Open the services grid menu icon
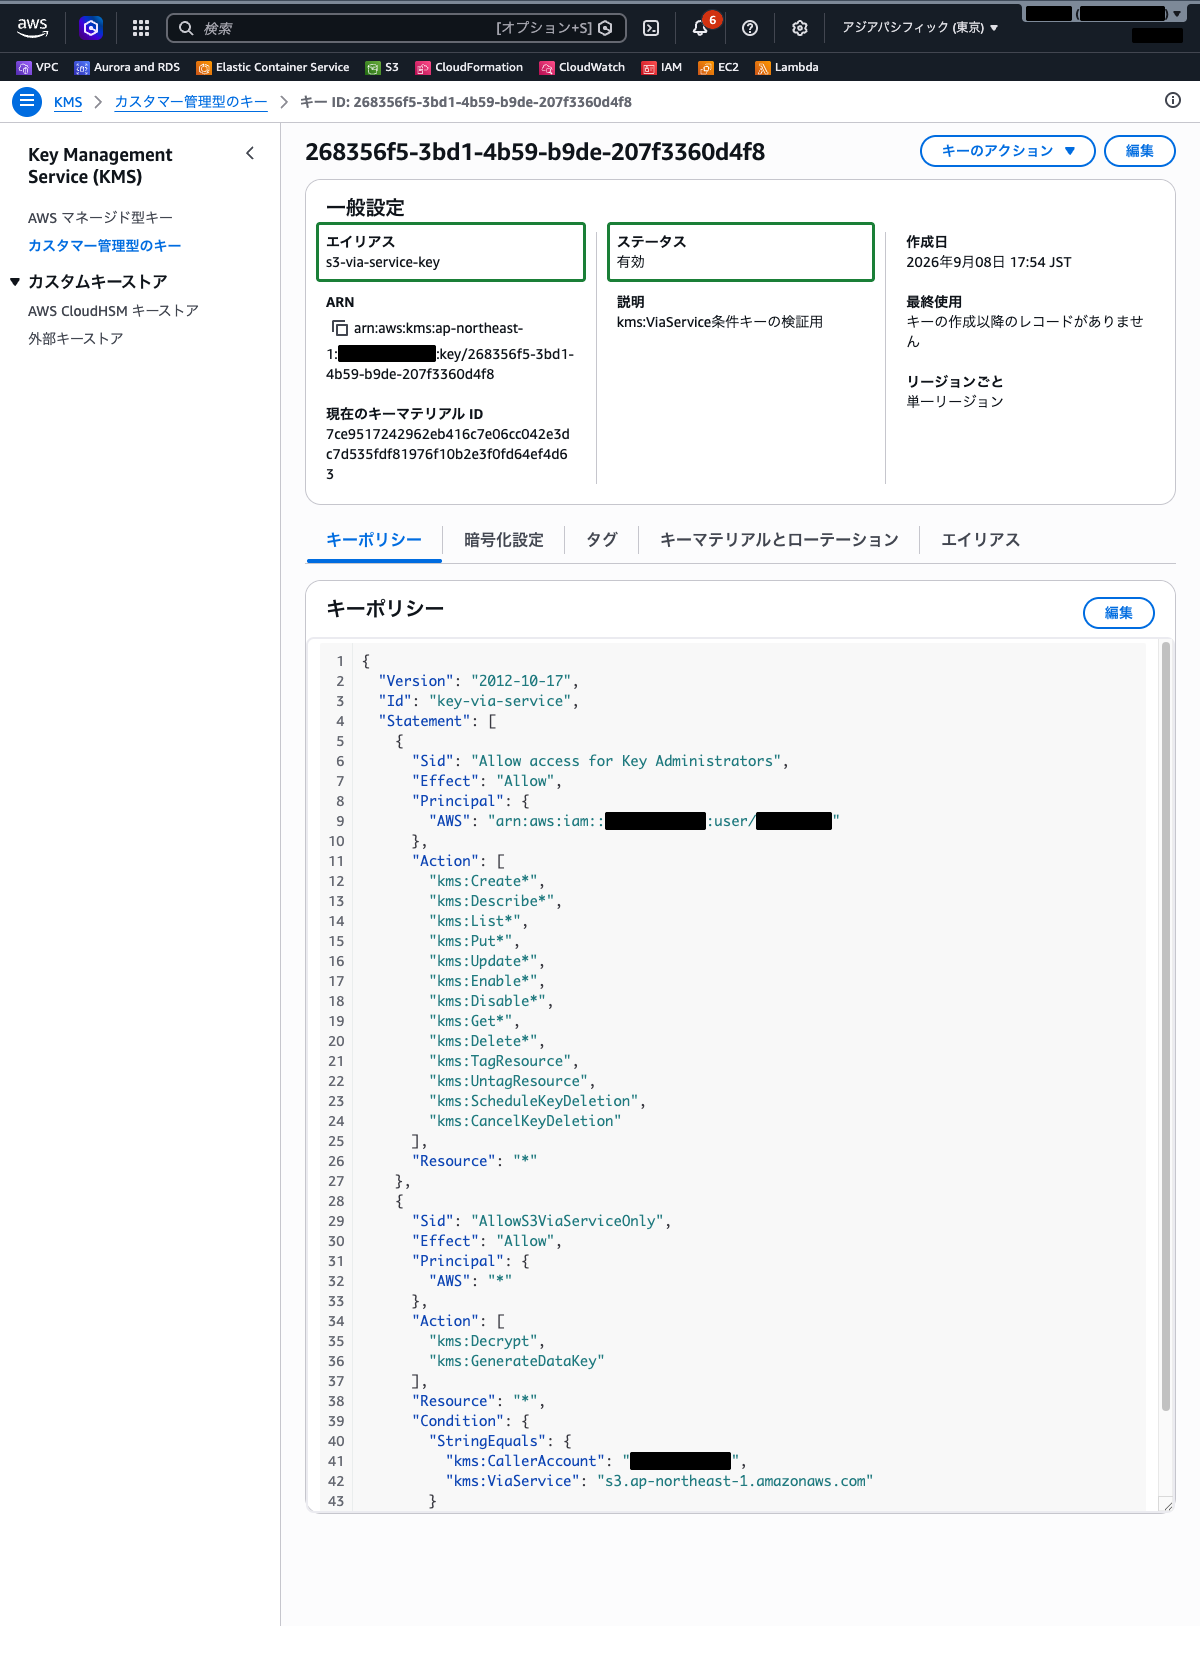The image size is (1200, 1661). (x=141, y=28)
